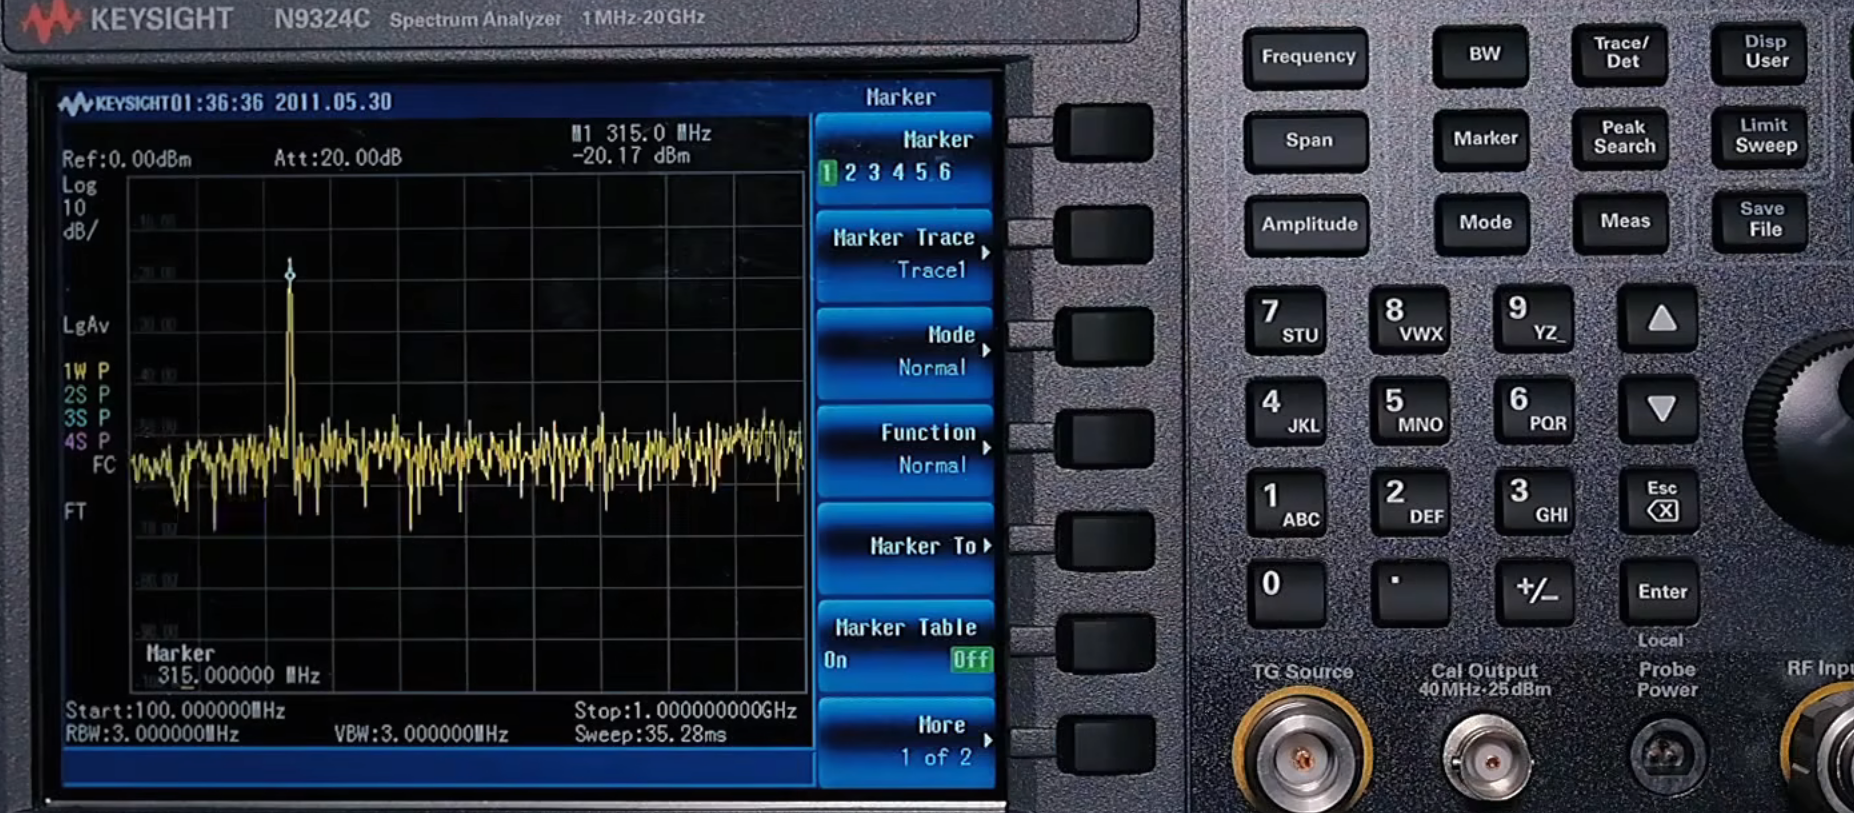Push the hardware softkey beside More
The height and width of the screenshot is (813, 1854).
[x=1107, y=744]
